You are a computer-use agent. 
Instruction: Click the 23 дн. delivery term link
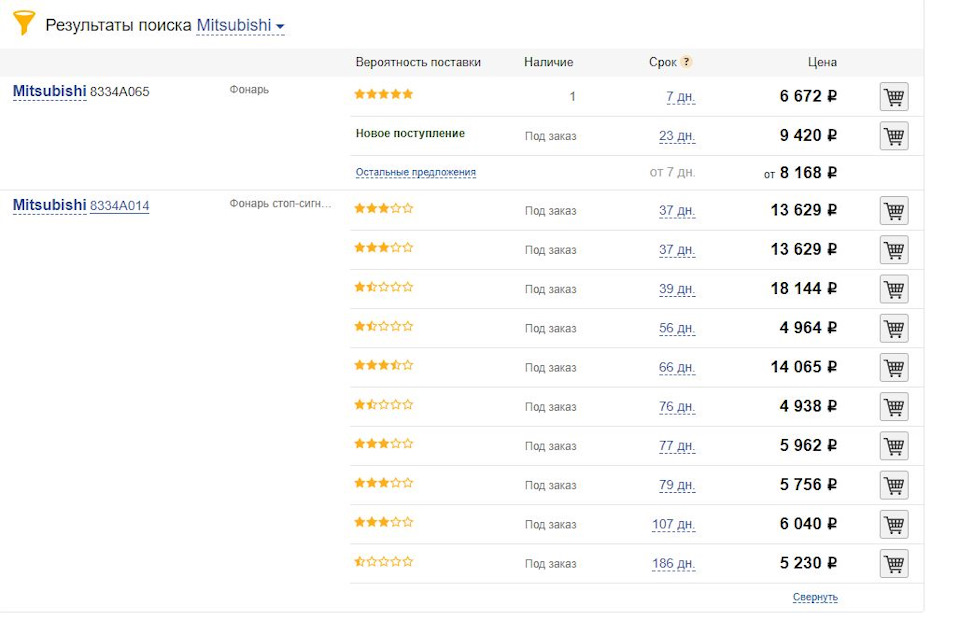point(677,136)
